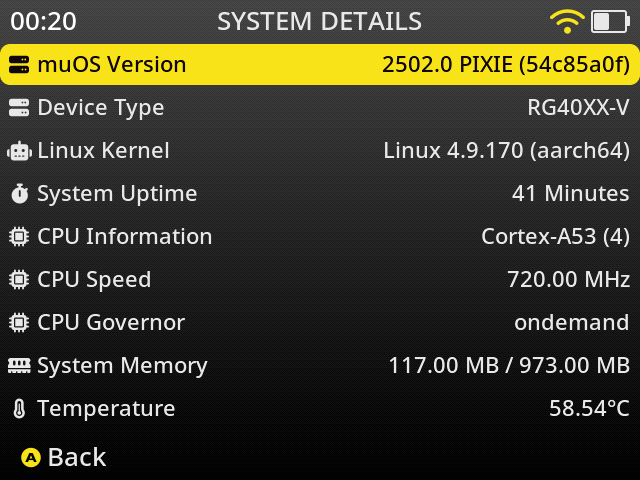
Task: Click the muOS Version server icon
Action: [19, 64]
